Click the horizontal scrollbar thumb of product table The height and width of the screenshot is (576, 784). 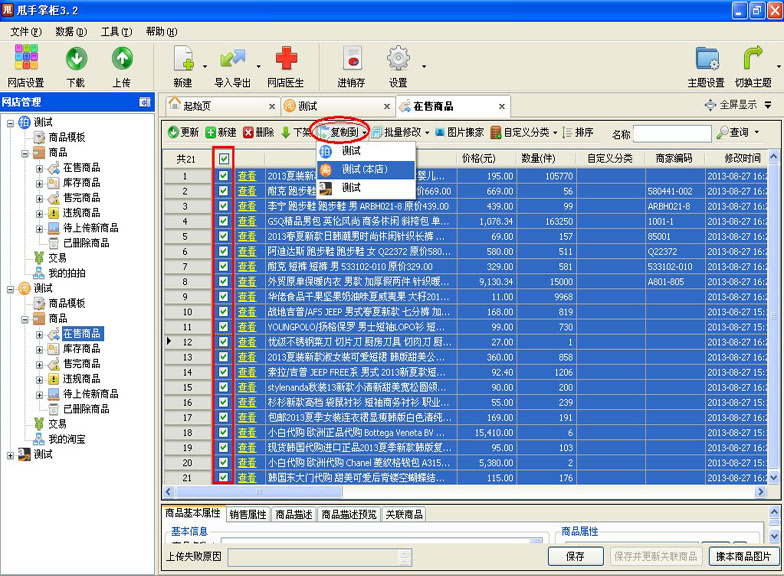258,492
